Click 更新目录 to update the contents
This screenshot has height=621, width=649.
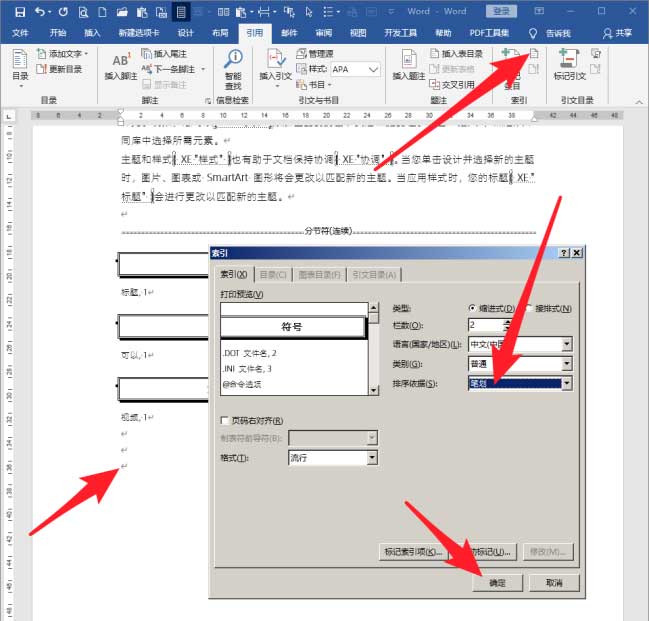[x=59, y=69]
